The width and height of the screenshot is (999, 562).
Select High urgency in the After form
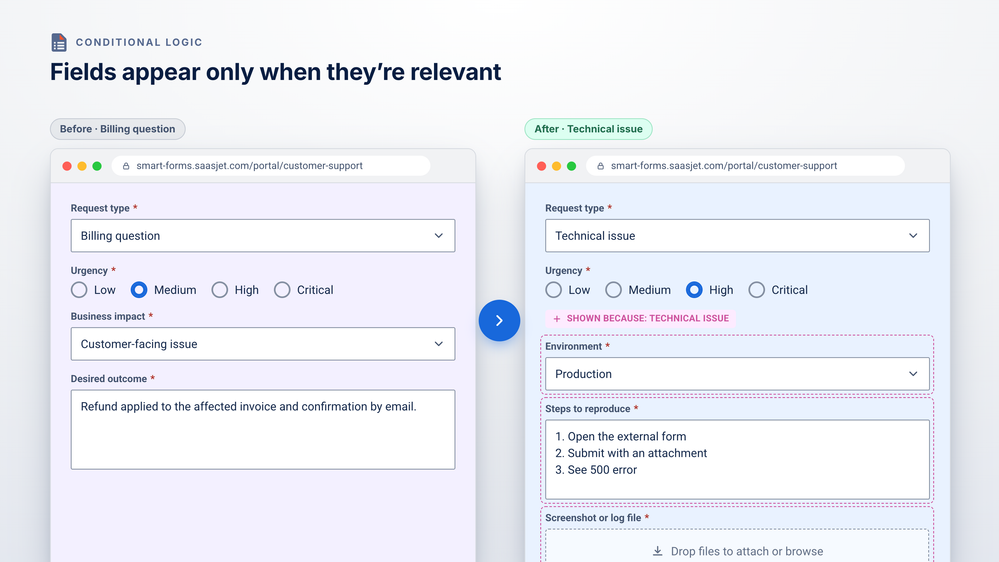694,290
